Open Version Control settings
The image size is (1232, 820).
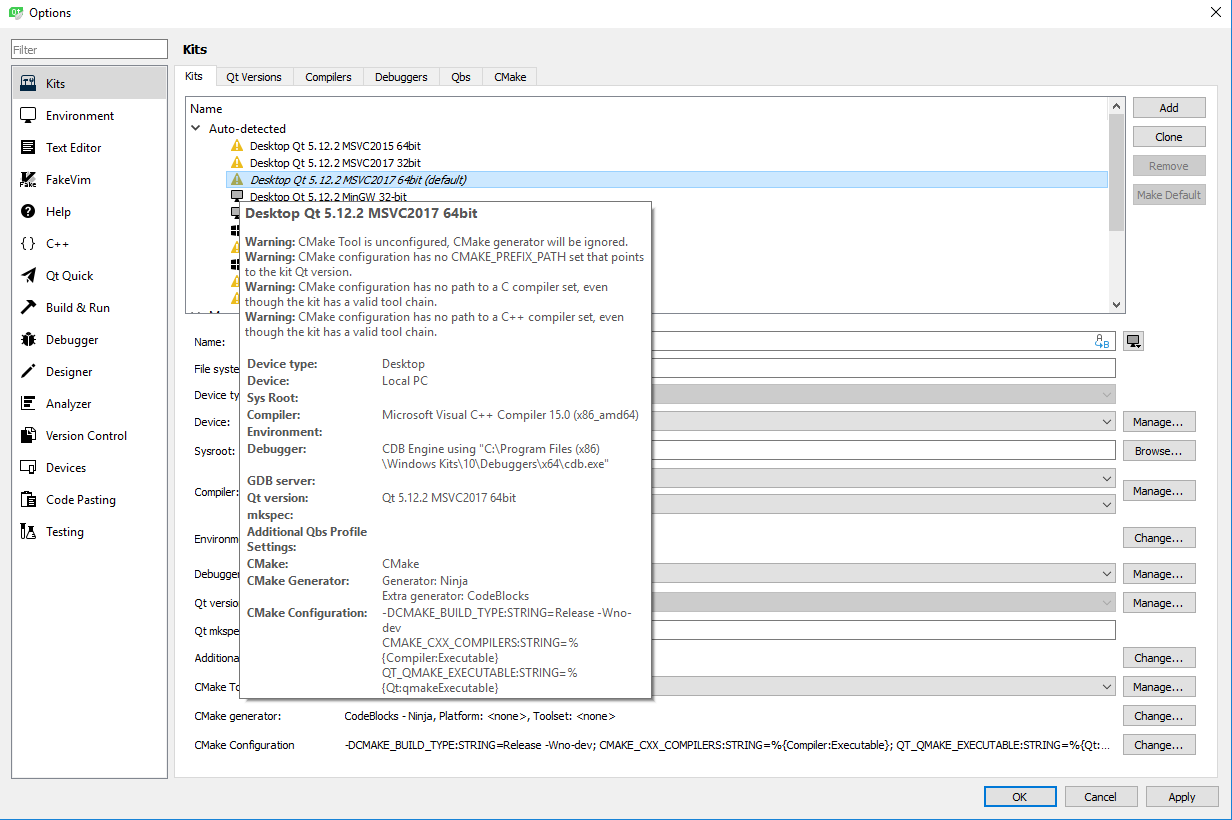[89, 436]
